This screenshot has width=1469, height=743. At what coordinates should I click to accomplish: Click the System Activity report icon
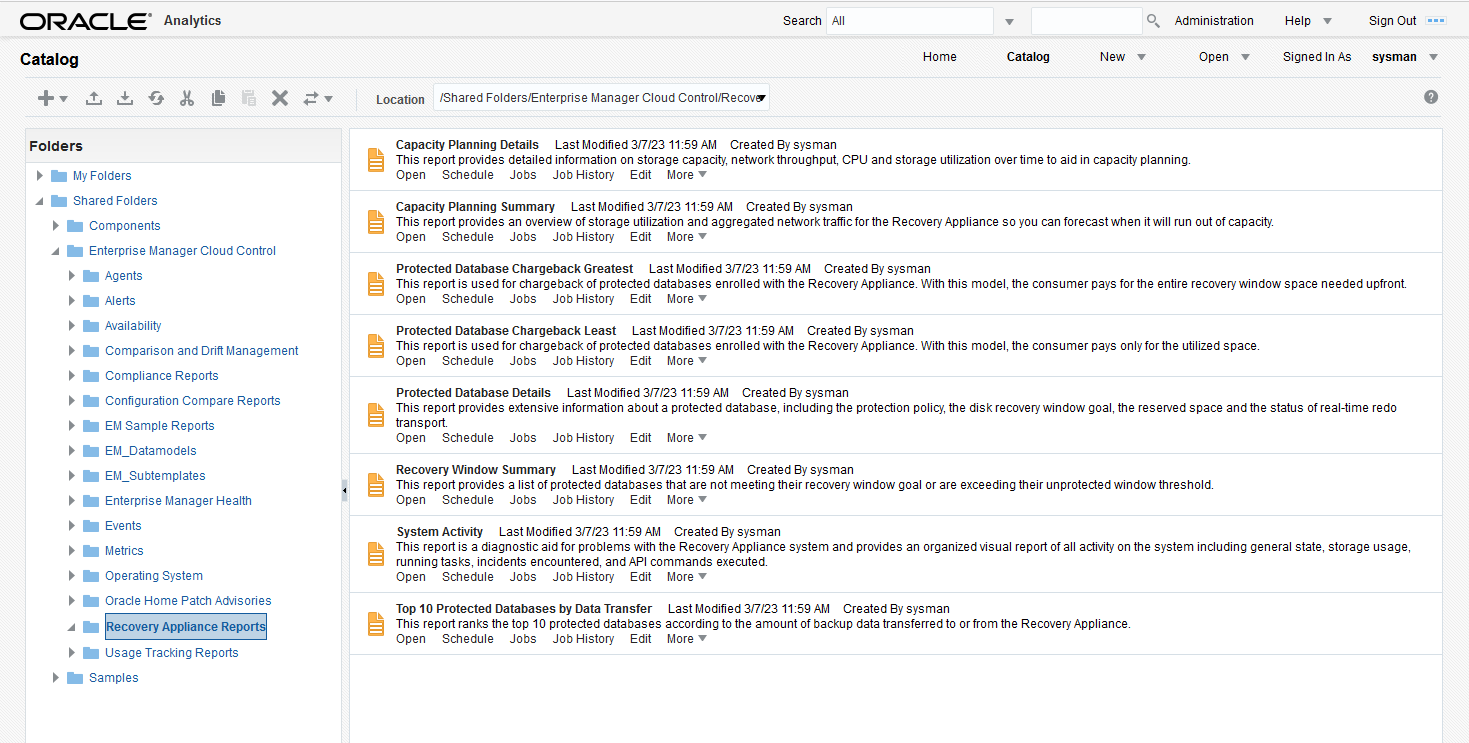tap(376, 554)
